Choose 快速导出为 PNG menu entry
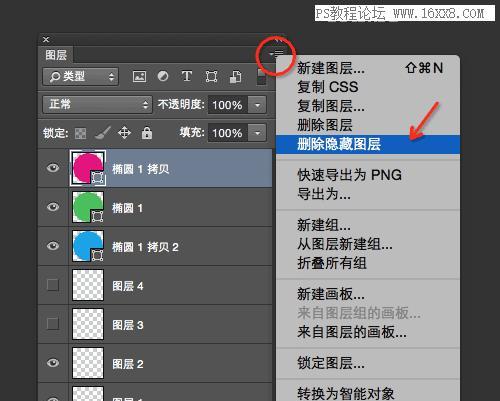Screen dimensions: 500x401 [x=368, y=175]
